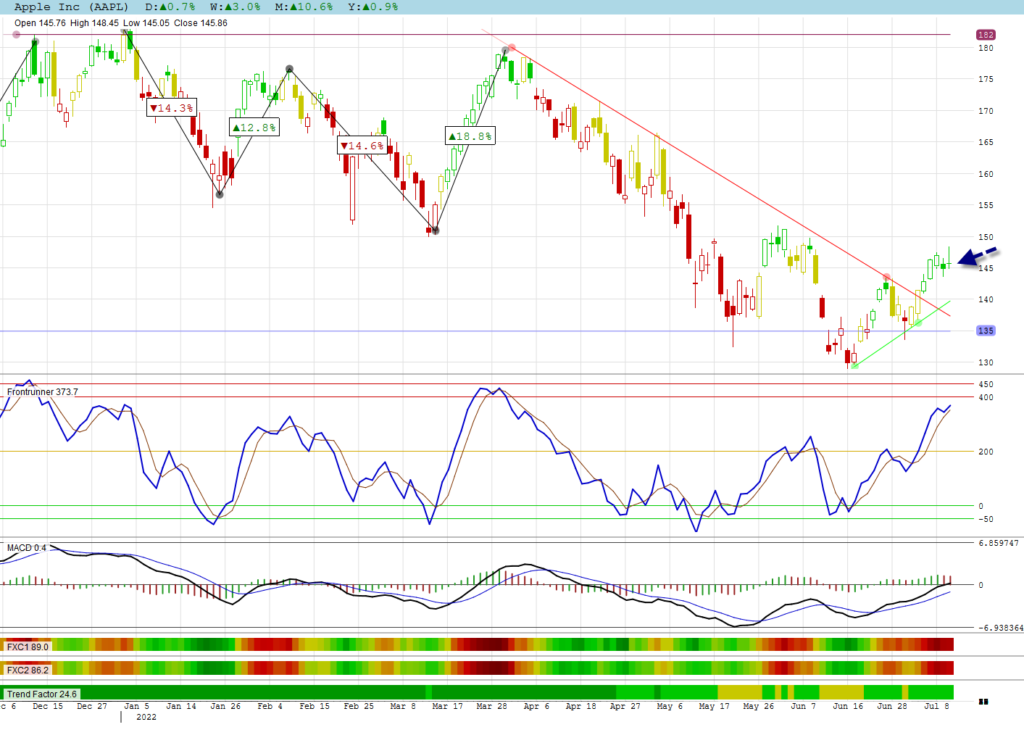The image size is (1024, 735).
Task: Select the monthly change M:▲10.6% value
Action: click(304, 7)
